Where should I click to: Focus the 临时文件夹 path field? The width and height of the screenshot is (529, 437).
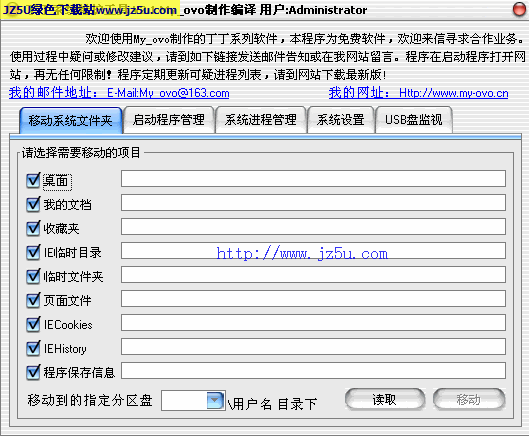point(313,275)
